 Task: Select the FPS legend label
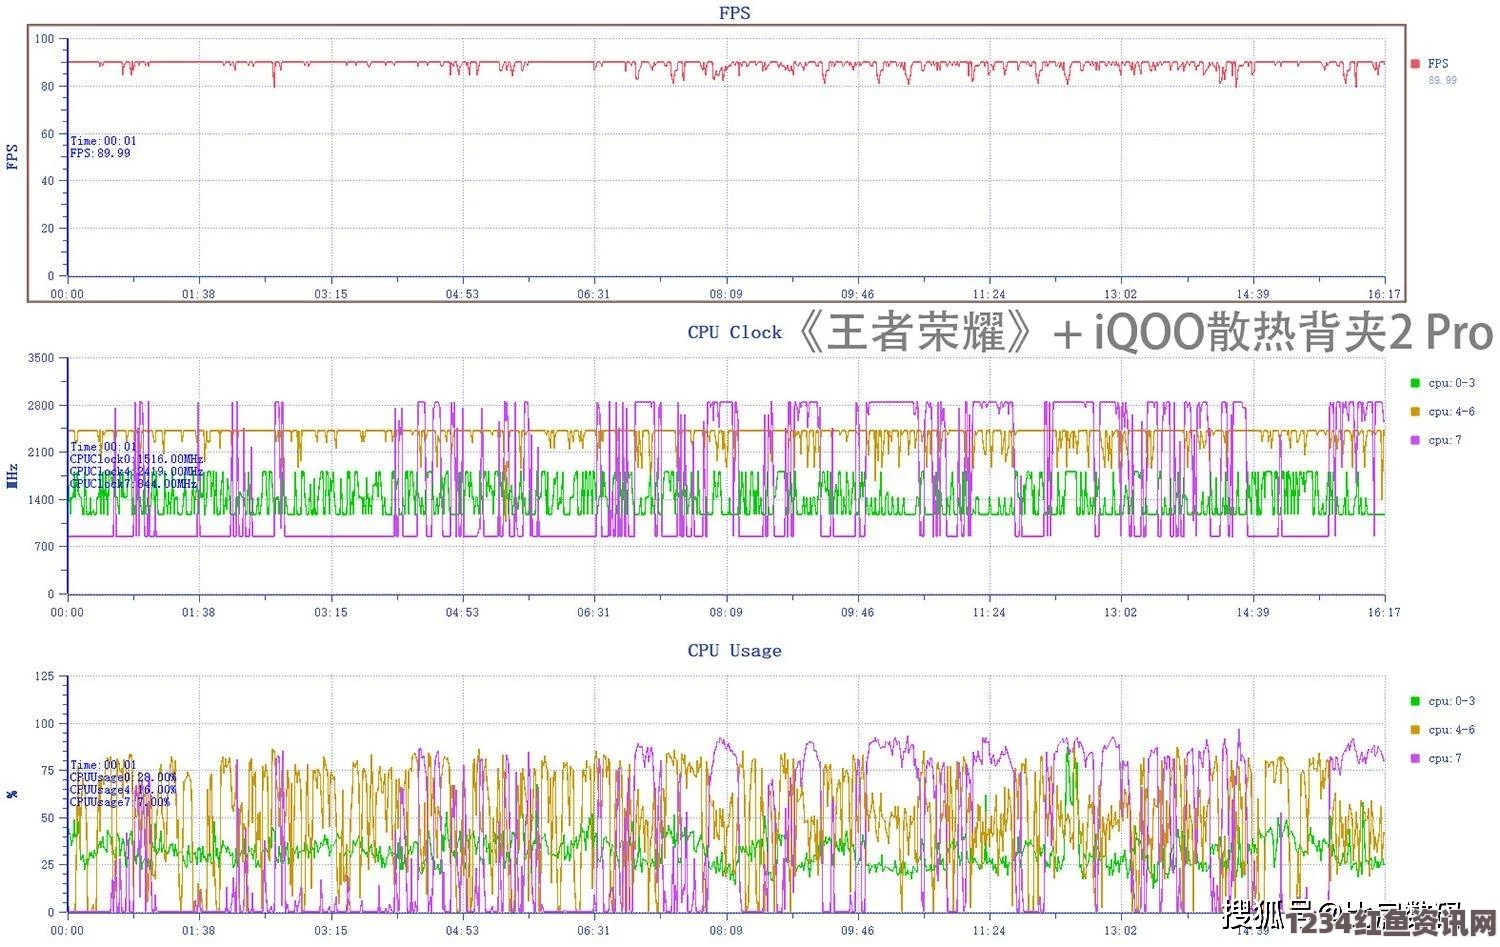click(x=1438, y=64)
